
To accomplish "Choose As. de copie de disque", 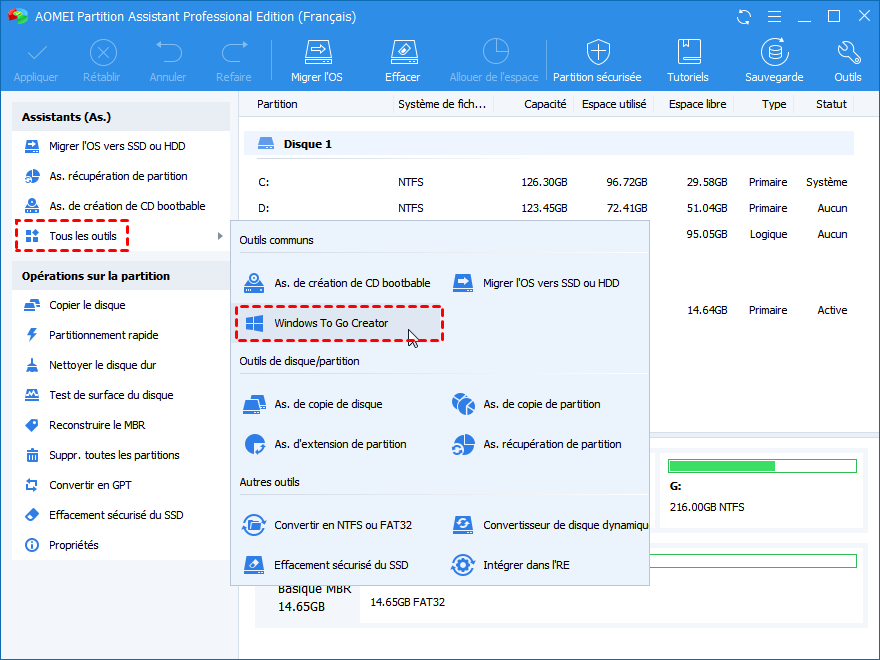I will point(328,404).
